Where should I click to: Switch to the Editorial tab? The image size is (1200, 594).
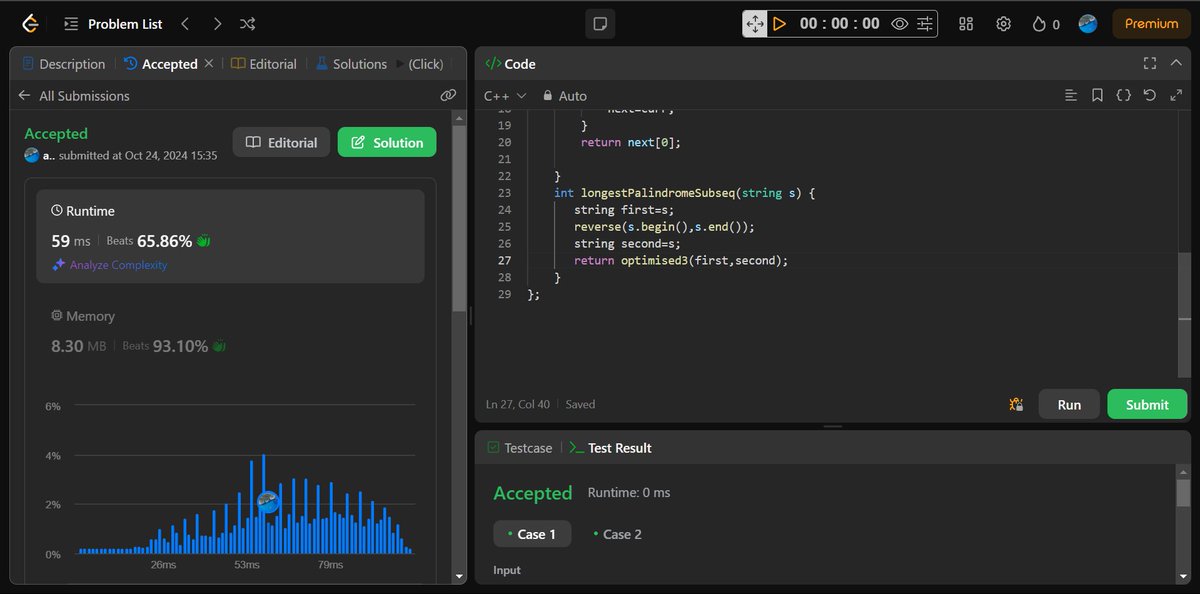tap(264, 64)
